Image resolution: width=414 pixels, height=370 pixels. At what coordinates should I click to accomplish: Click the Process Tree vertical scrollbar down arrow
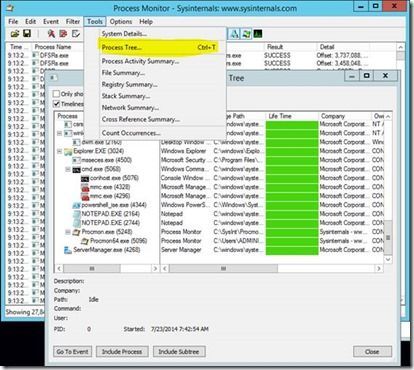tap(388, 259)
